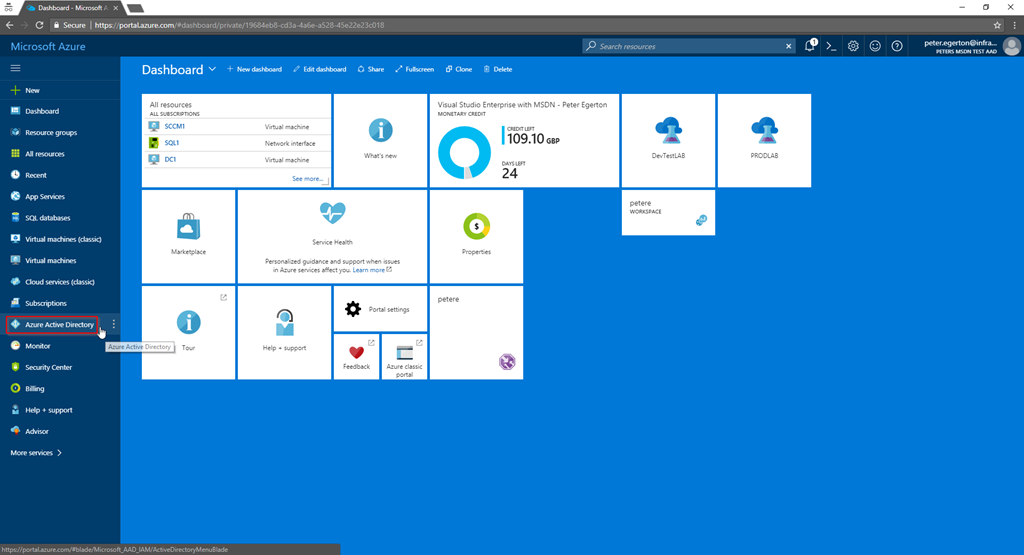Open Resource groups from sidebar

click(x=50, y=132)
